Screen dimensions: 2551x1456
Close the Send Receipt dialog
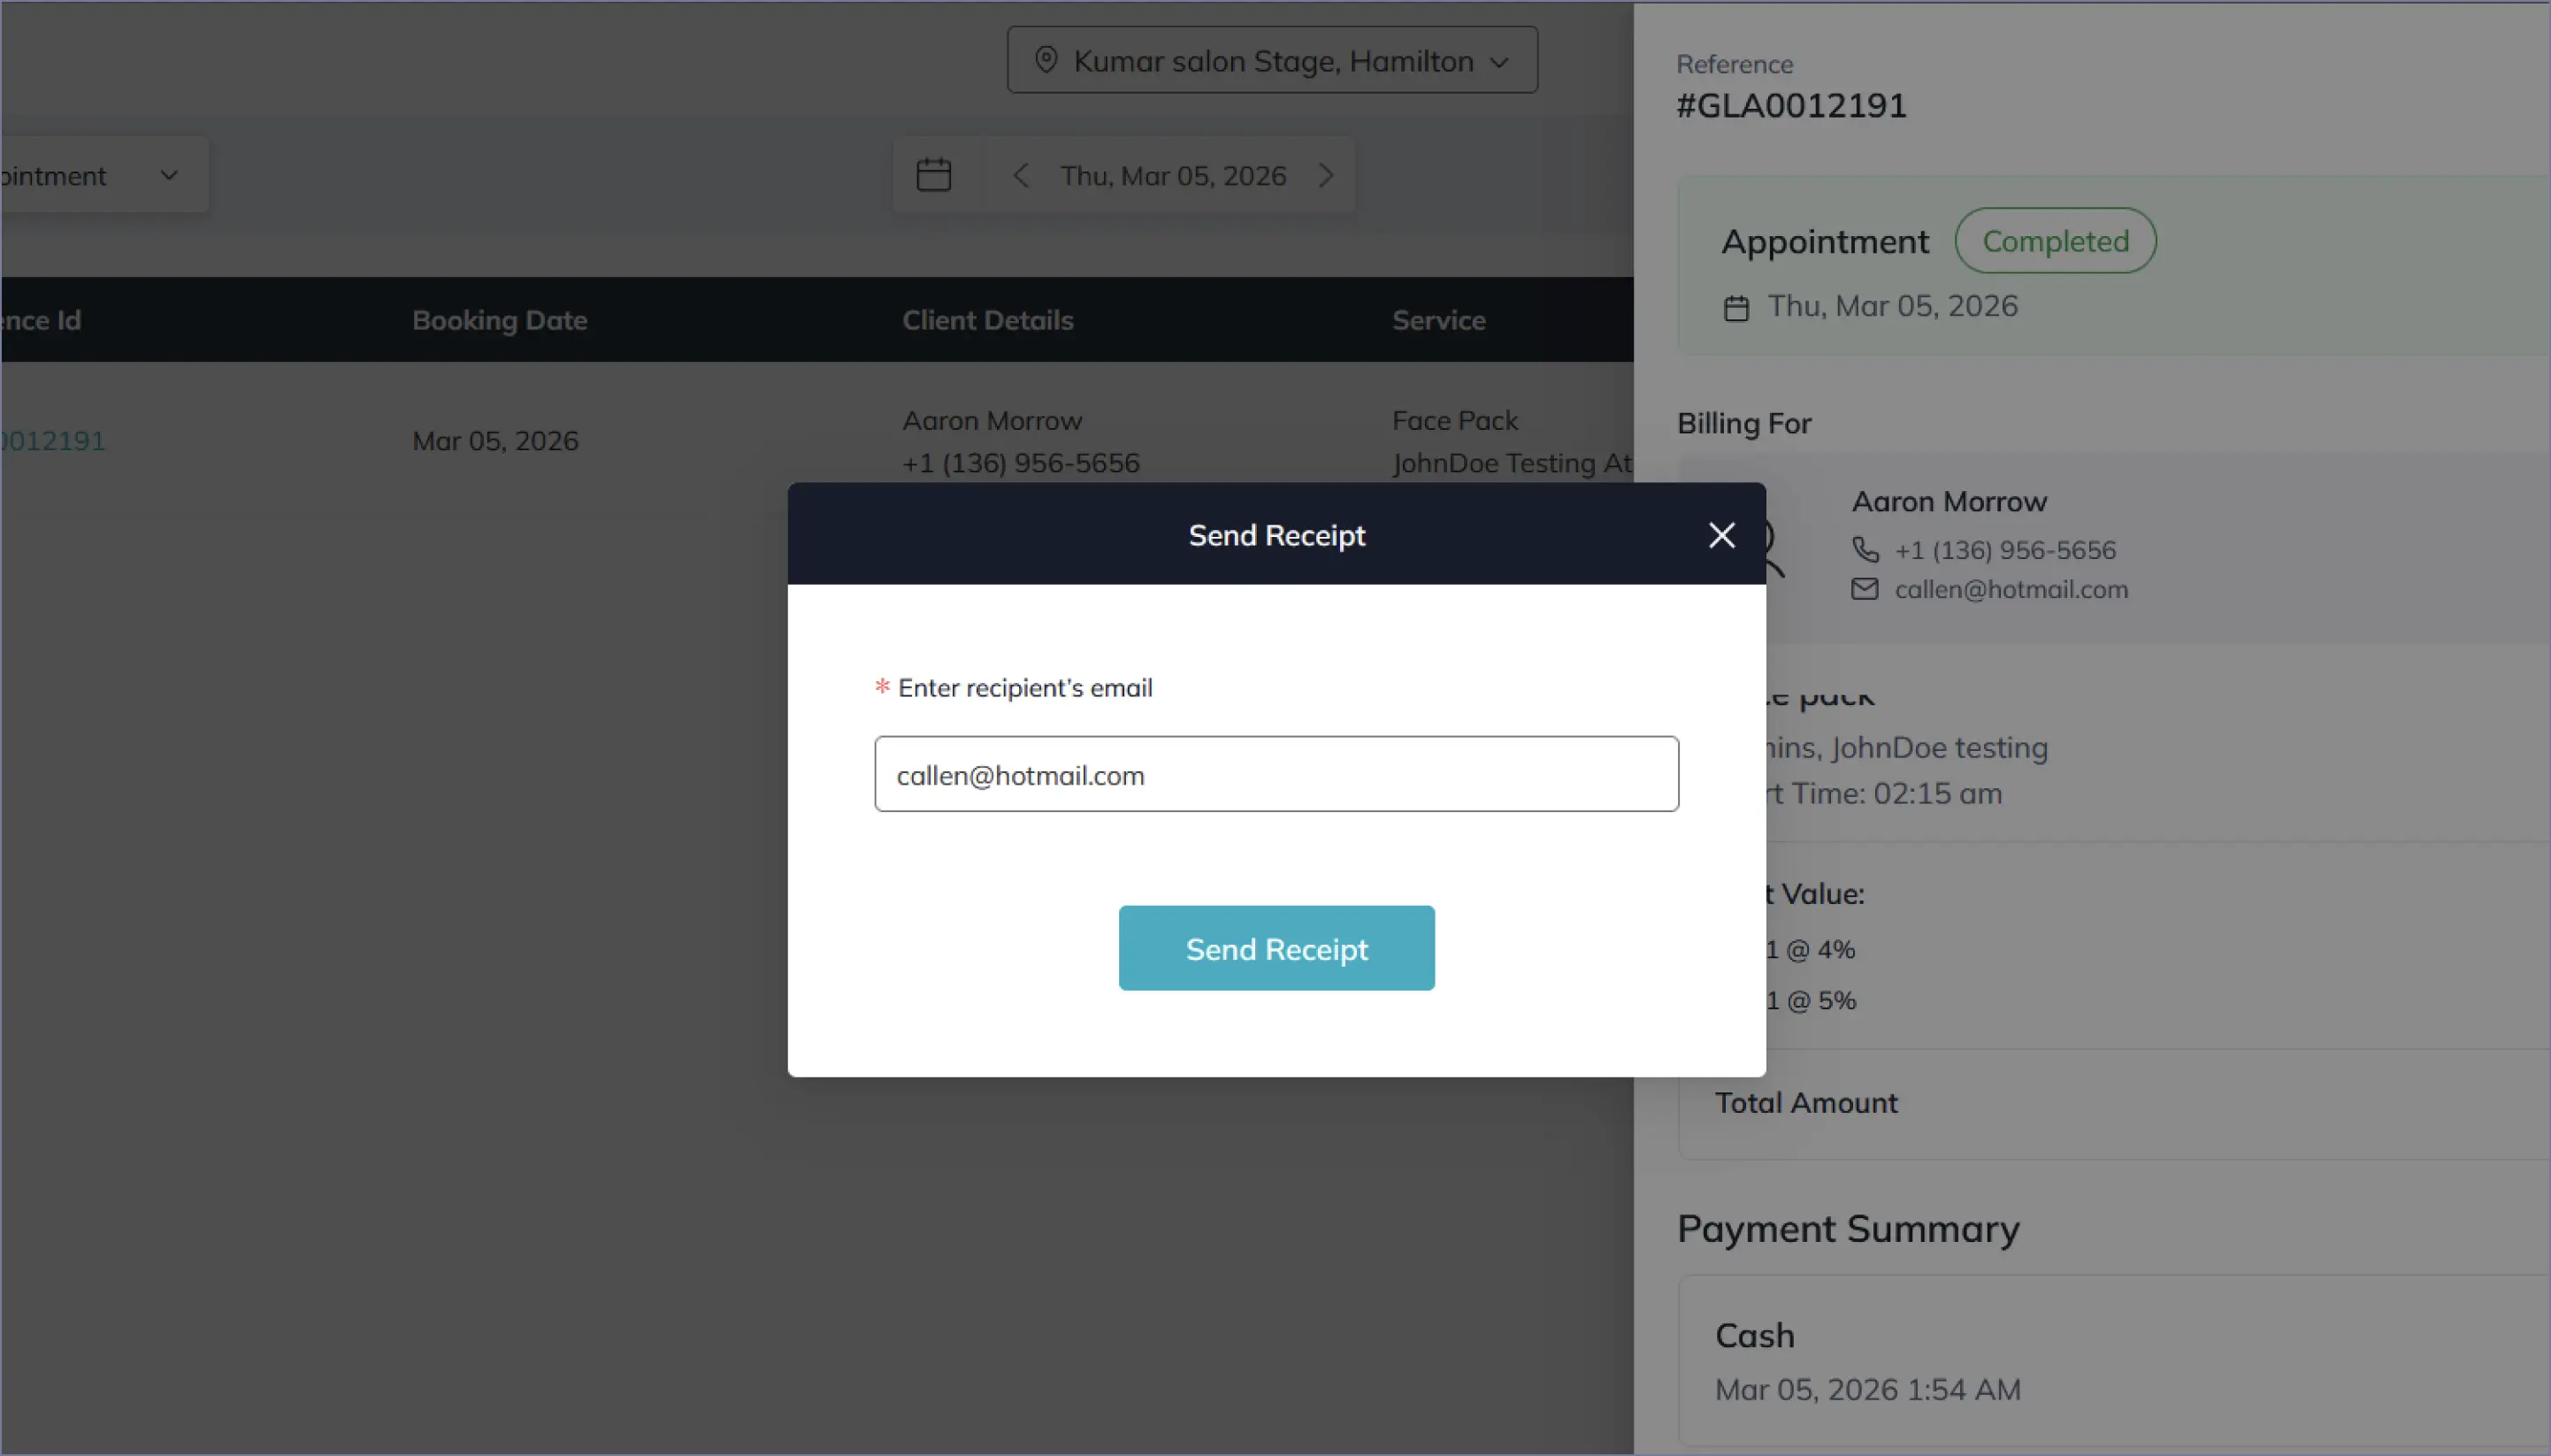(1721, 535)
